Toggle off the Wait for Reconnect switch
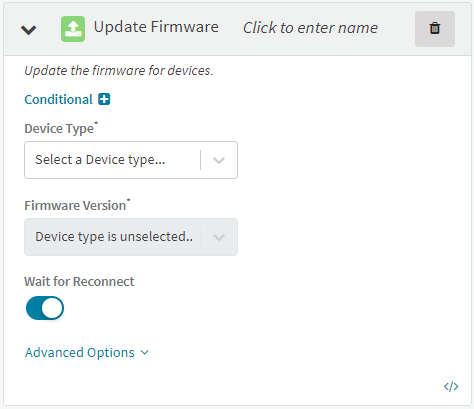474x409 pixels. [45, 308]
